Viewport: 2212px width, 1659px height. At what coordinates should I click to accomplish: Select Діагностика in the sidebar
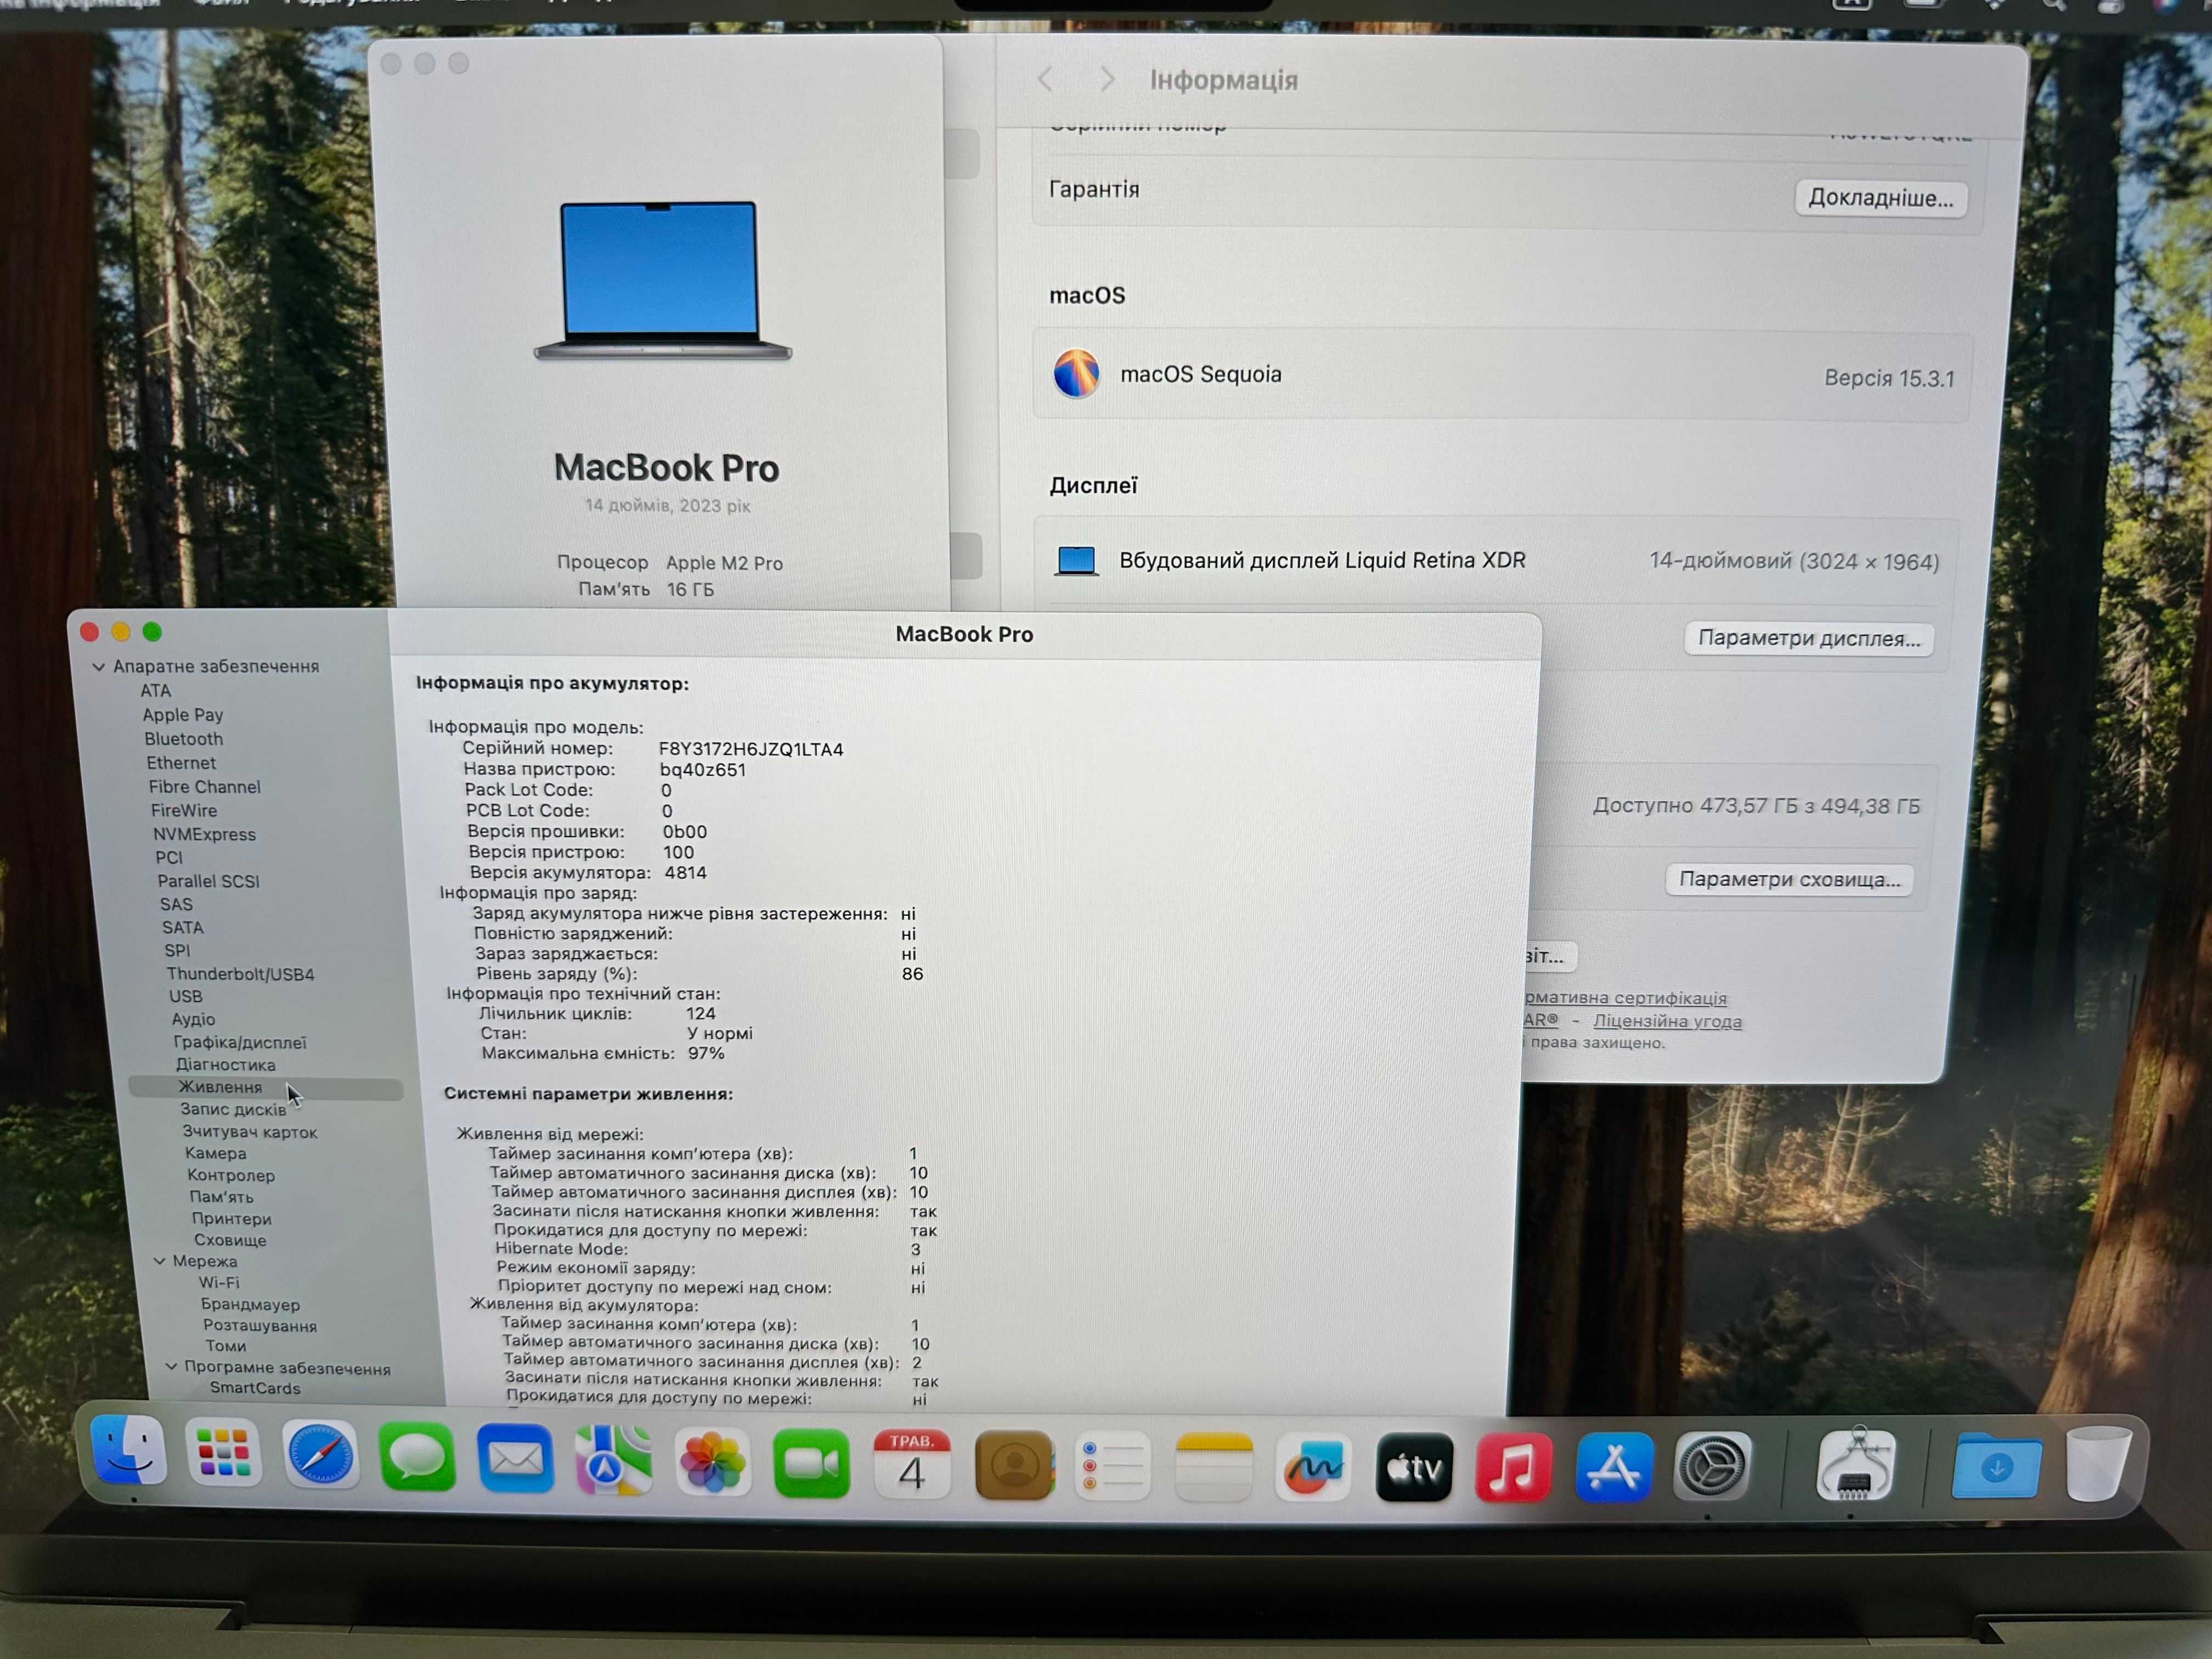[225, 1065]
